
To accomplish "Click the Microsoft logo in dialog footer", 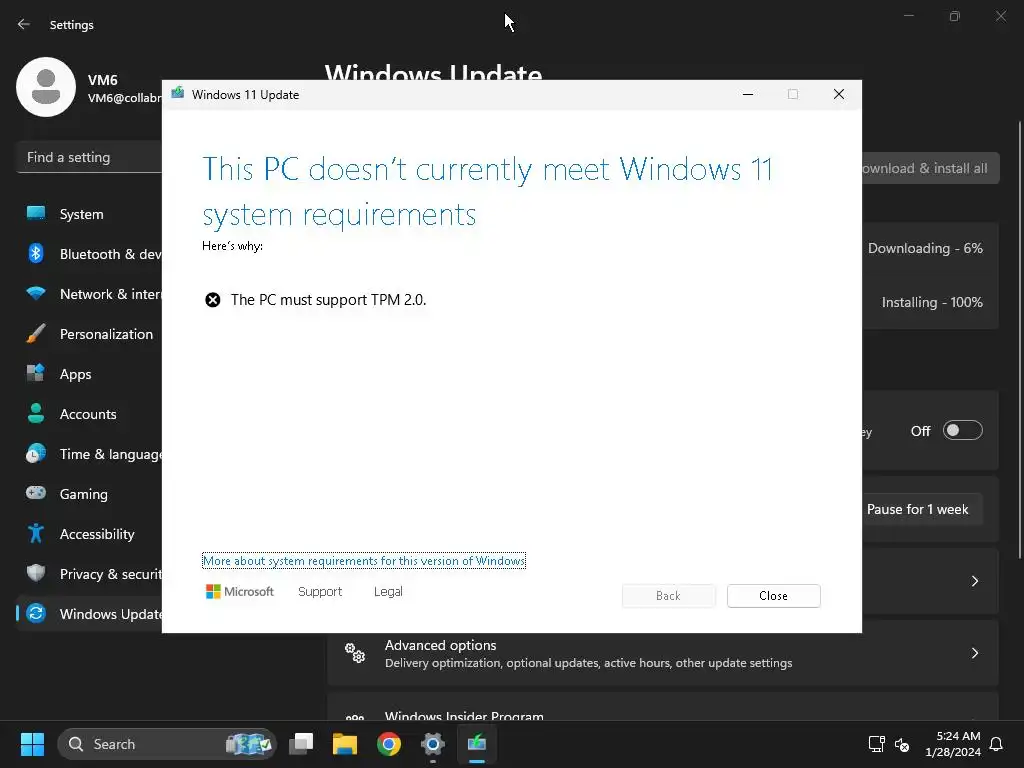I will 240,592.
